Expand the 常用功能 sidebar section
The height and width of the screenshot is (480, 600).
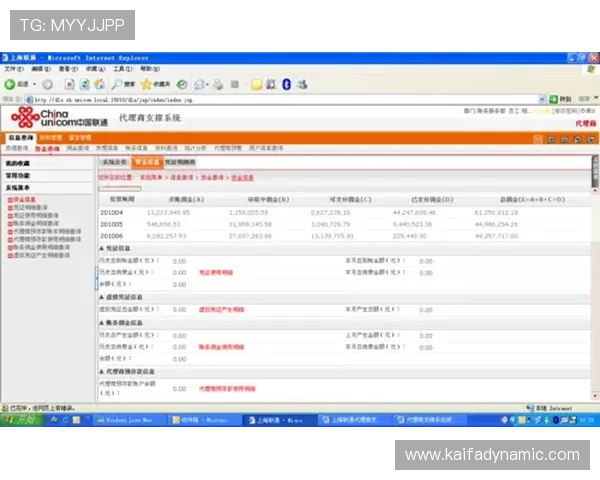19,175
